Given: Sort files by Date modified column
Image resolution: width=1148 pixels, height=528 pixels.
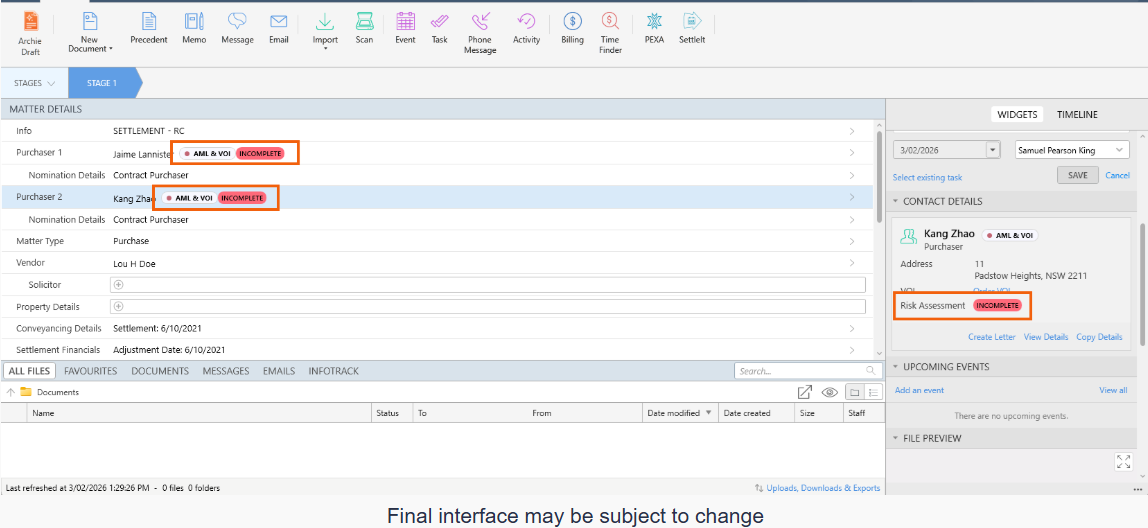Looking at the screenshot, I should [680, 413].
